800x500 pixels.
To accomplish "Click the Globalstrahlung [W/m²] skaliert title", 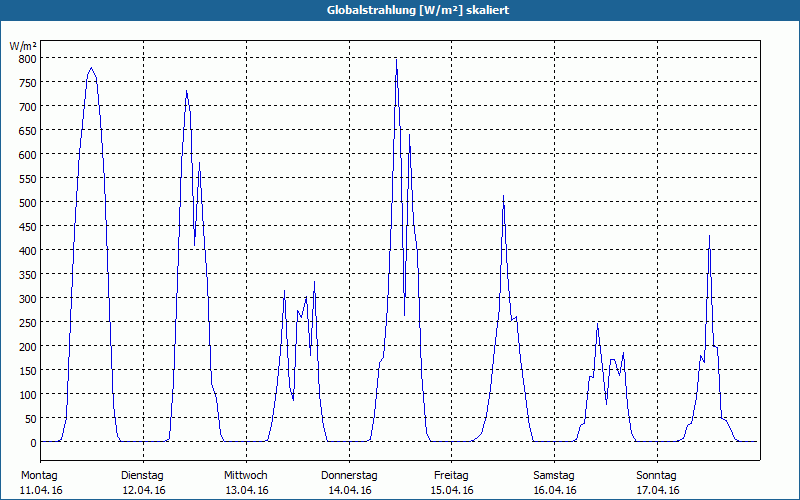I will [x=417, y=10].
